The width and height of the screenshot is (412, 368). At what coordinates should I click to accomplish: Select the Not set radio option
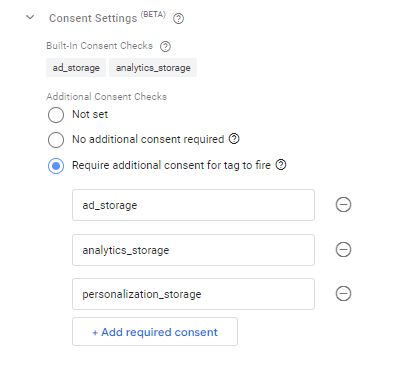(x=56, y=115)
